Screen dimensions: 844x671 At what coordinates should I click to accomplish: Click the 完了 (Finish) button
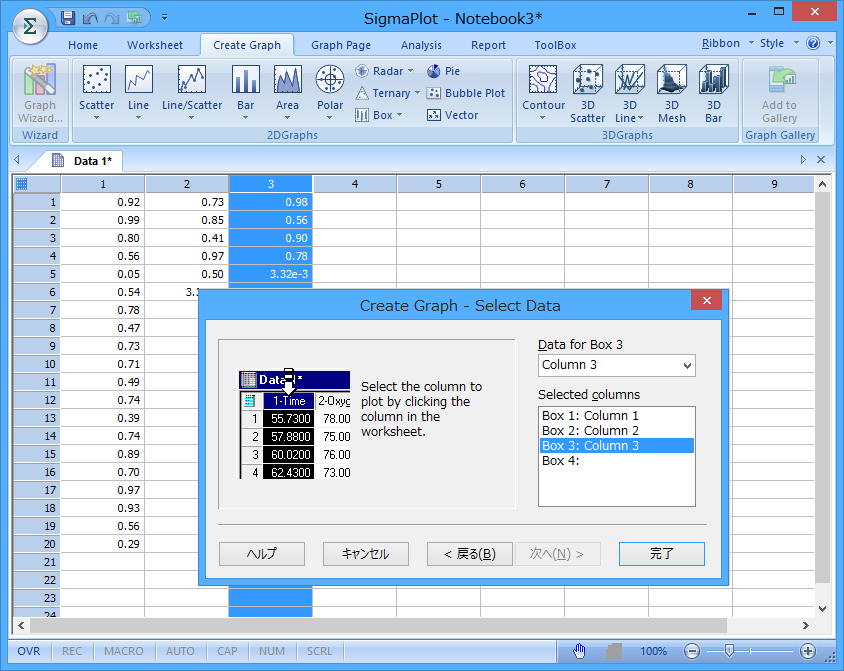662,554
